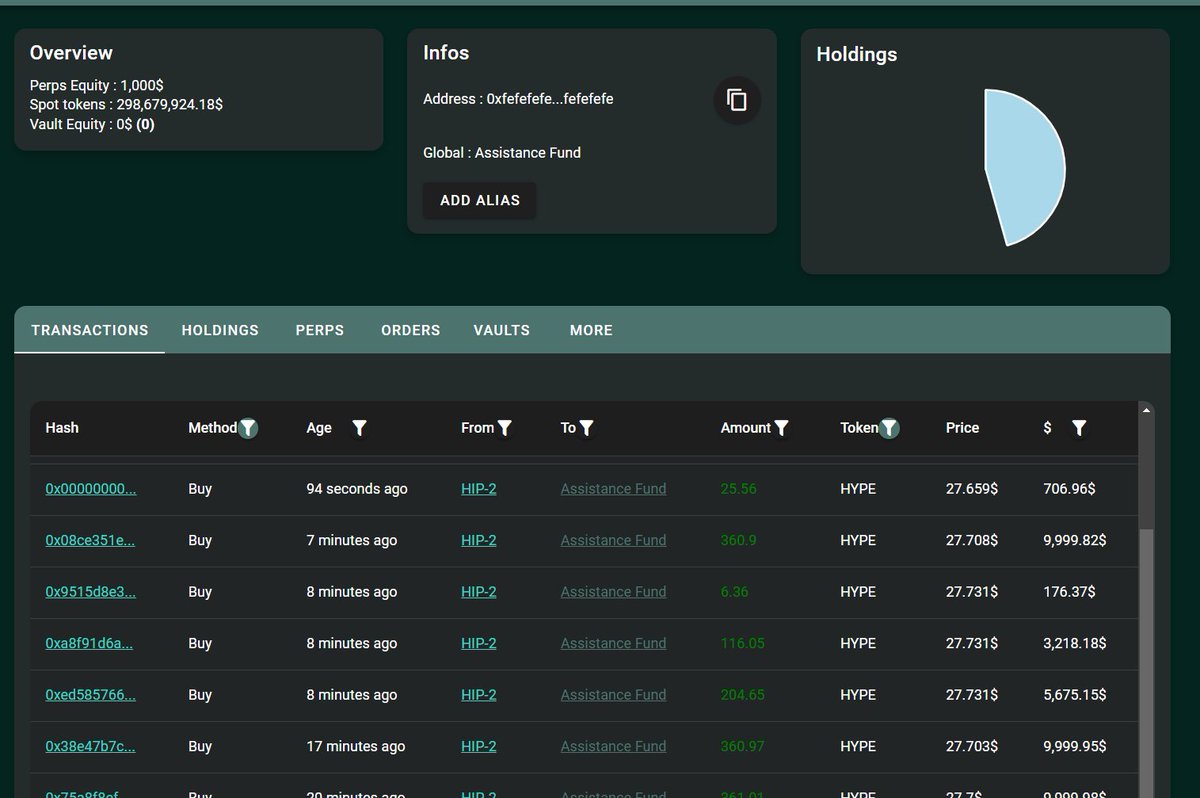
Task: Open the MORE tab dropdown
Action: [x=591, y=330]
